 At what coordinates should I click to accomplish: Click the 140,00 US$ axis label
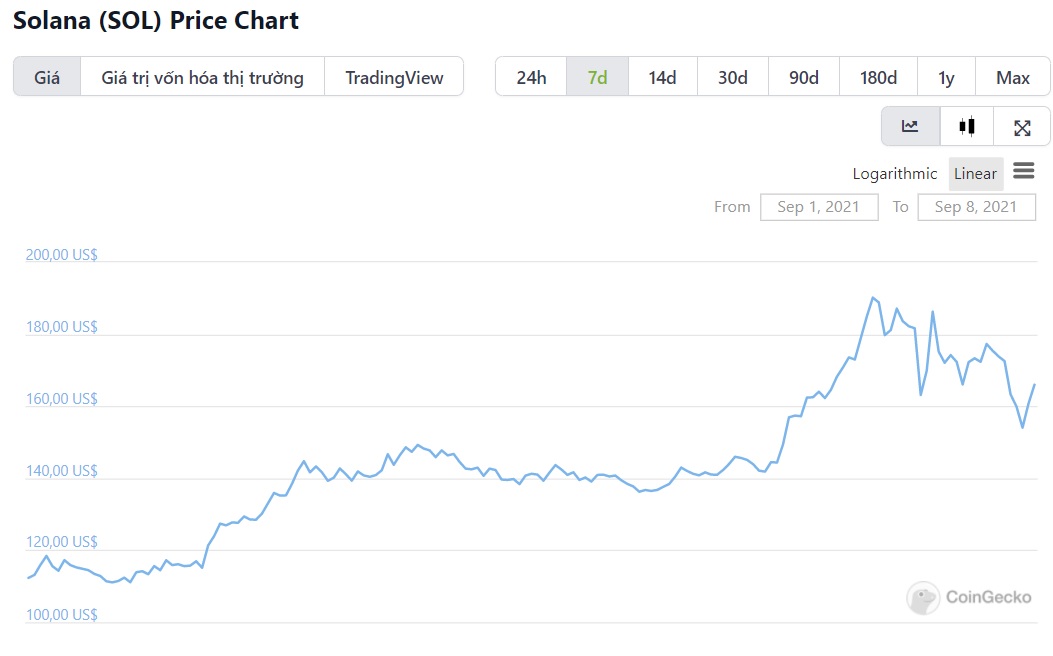coord(62,471)
